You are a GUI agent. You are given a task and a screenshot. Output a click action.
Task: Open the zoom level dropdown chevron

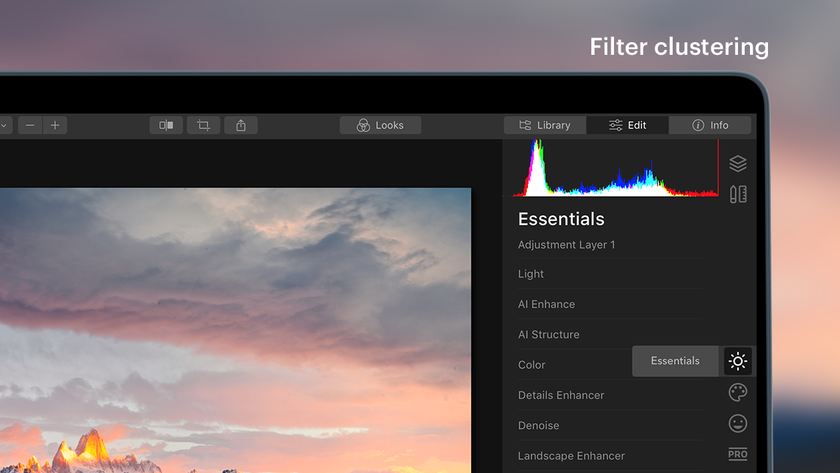(4, 125)
